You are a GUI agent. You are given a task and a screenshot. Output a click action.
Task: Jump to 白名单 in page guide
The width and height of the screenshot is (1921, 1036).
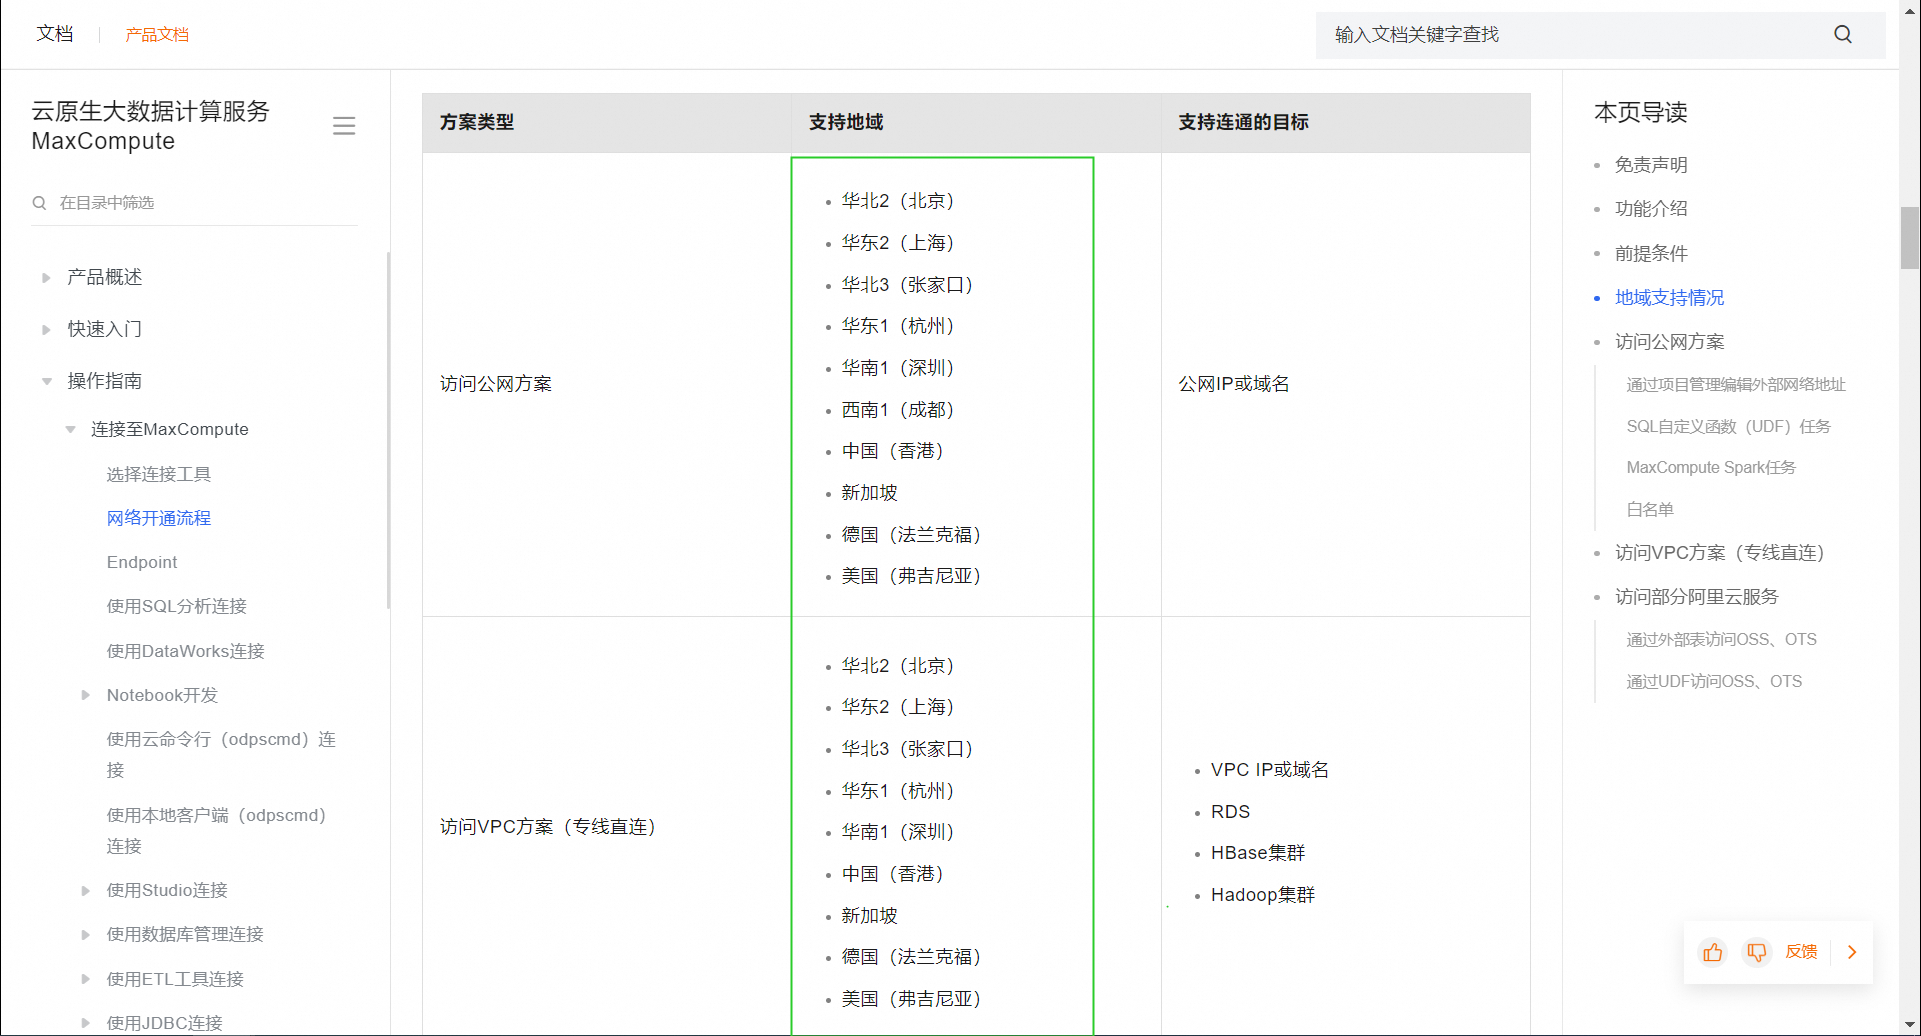pyautogui.click(x=1650, y=510)
